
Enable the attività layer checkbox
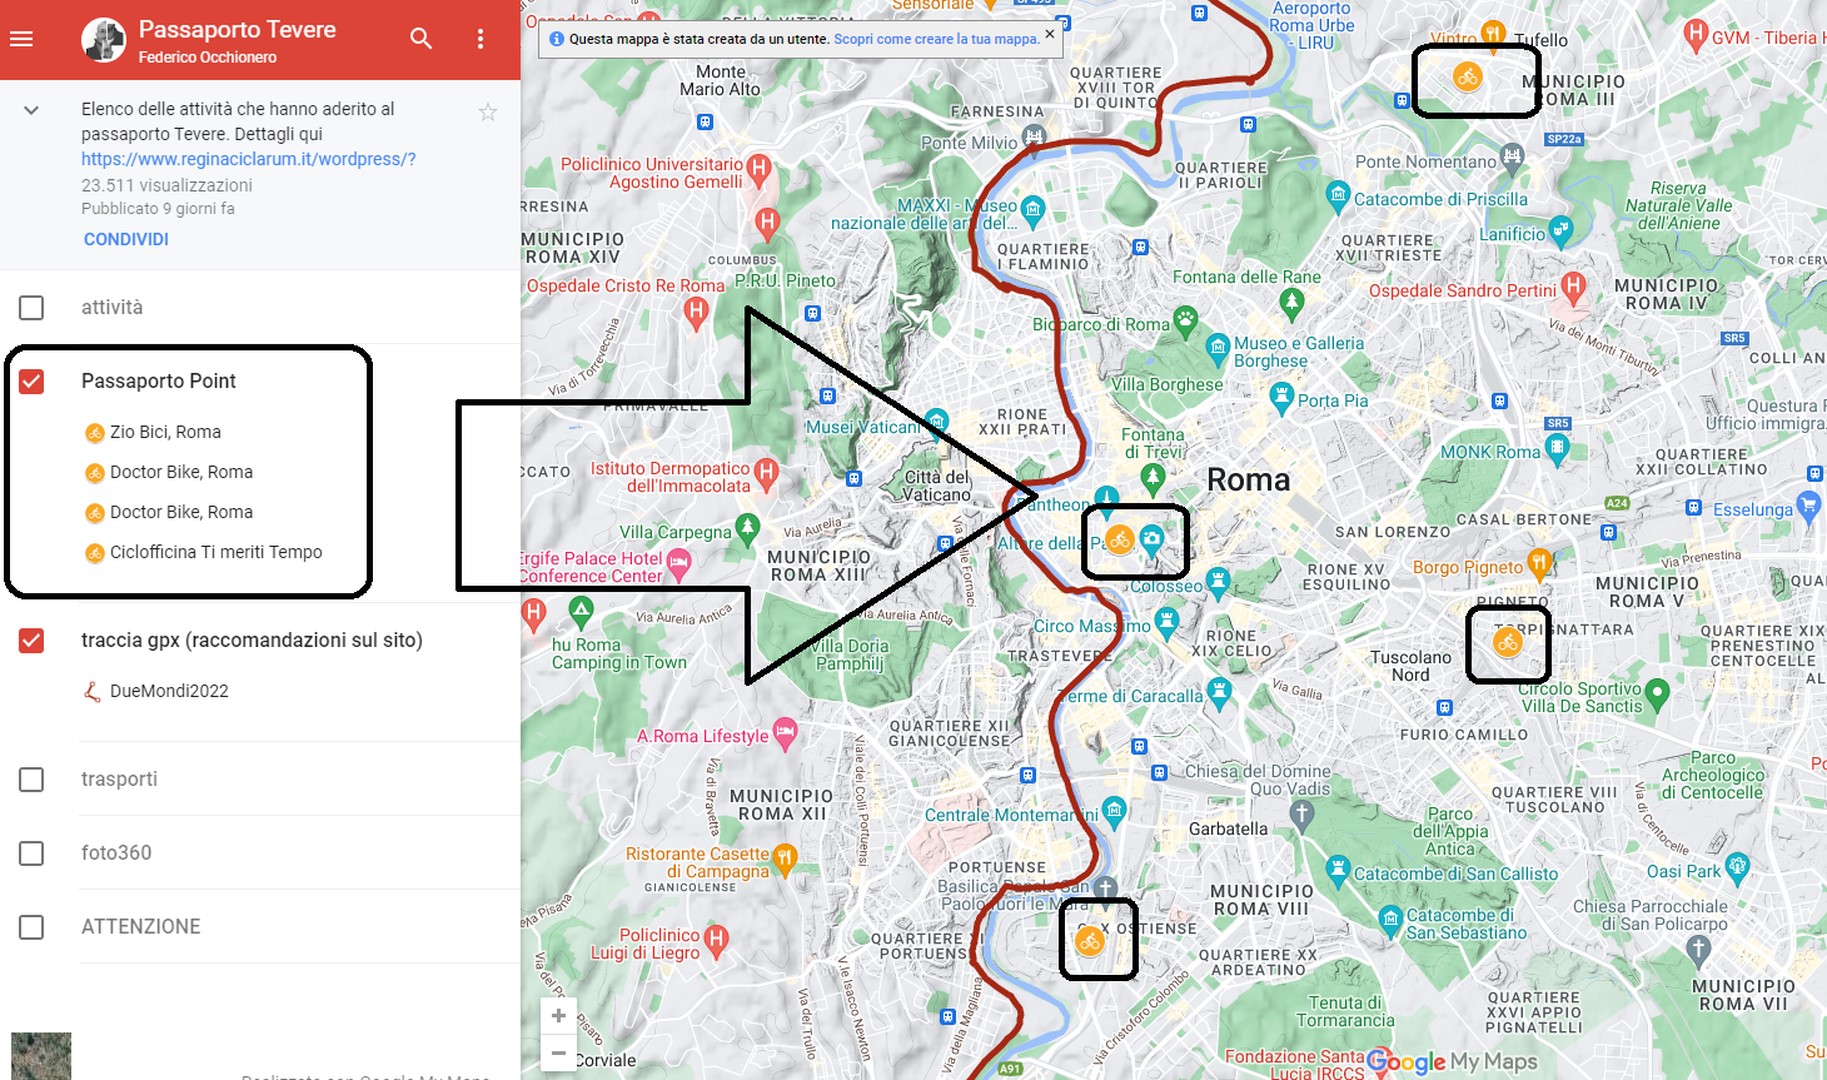click(31, 307)
